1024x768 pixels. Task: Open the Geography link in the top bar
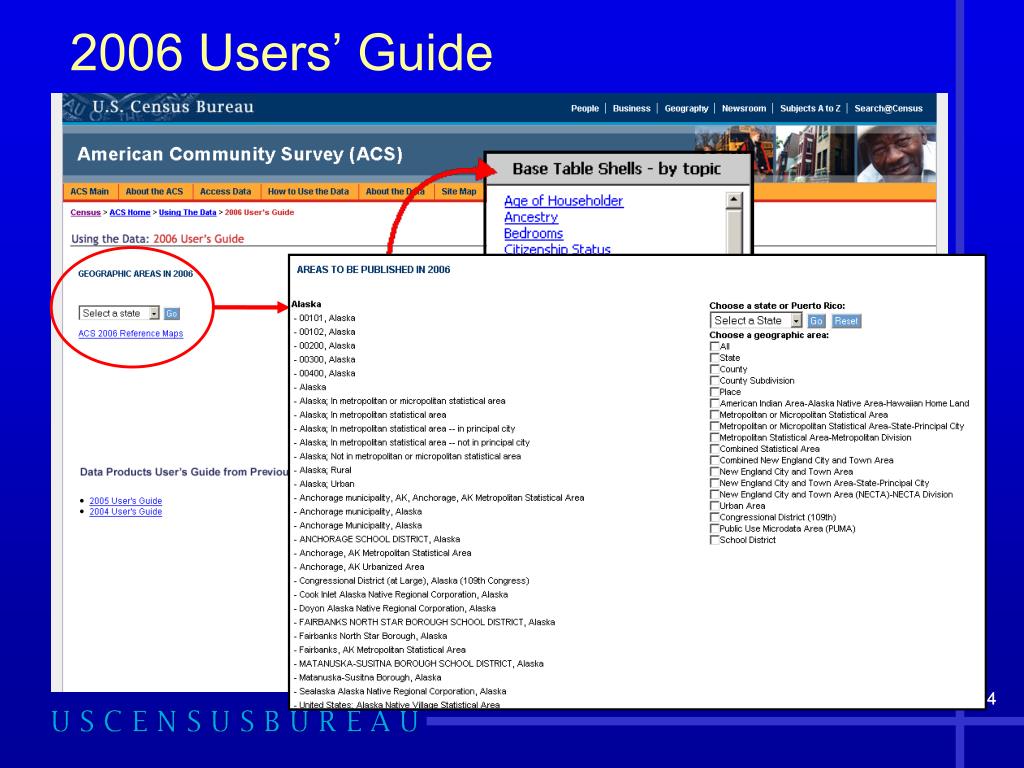686,108
